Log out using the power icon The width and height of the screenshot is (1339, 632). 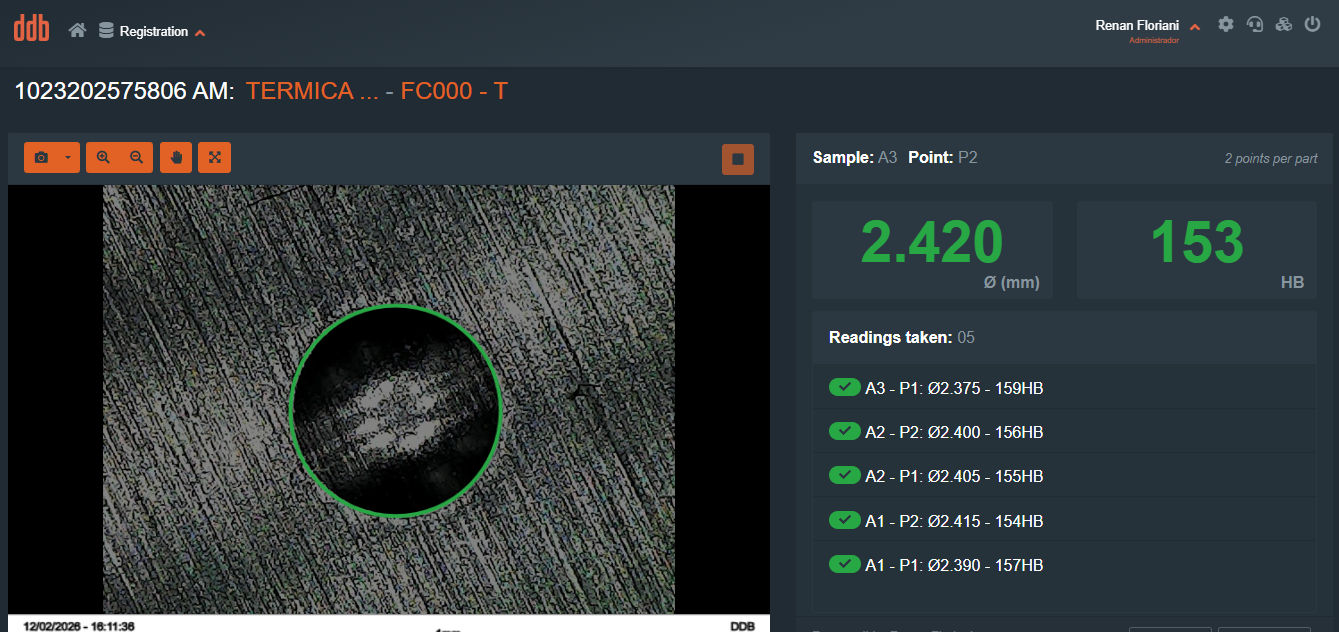click(1313, 25)
